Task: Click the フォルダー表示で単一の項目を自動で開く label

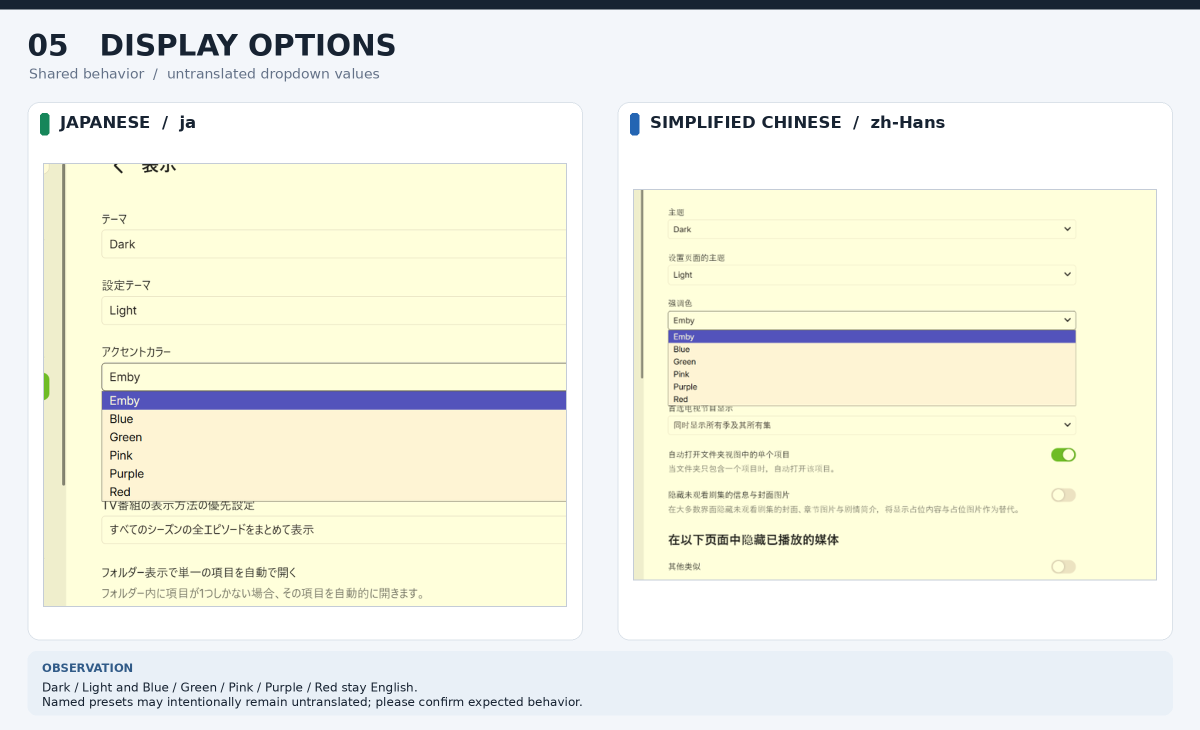Action: (199, 573)
